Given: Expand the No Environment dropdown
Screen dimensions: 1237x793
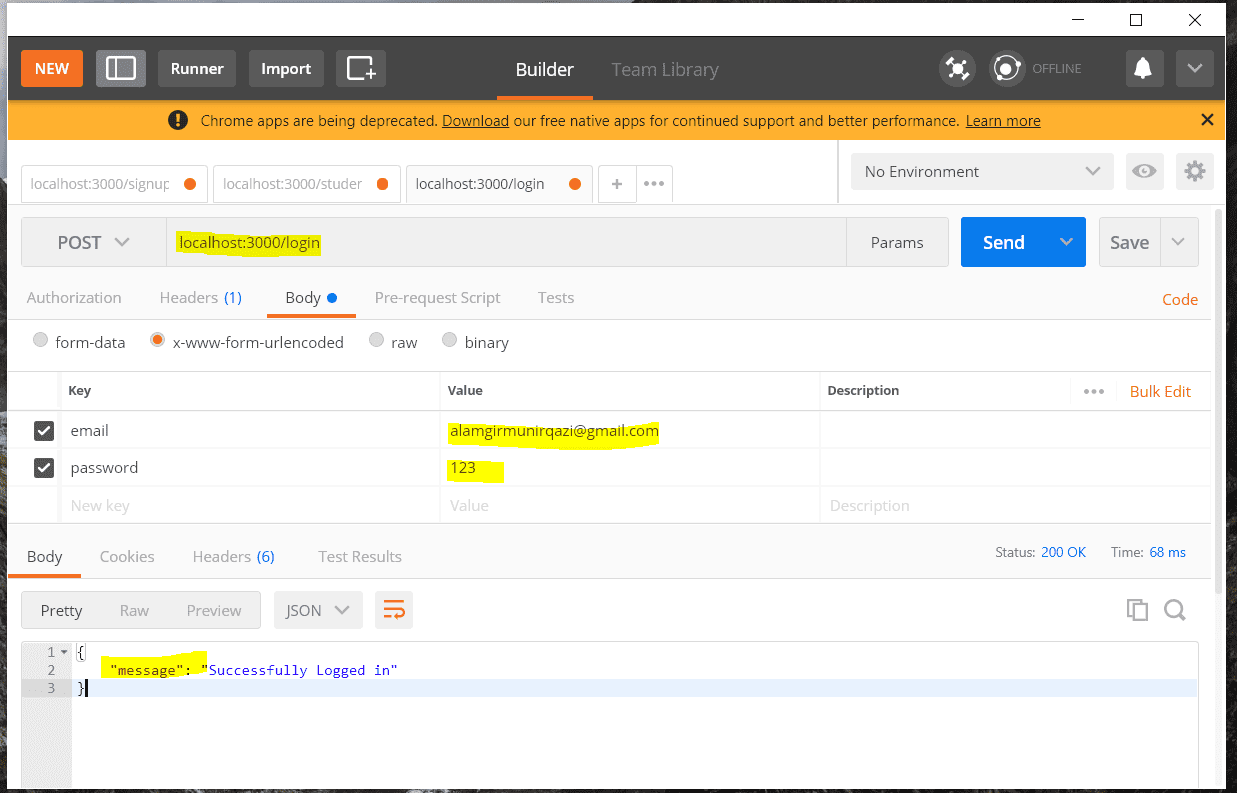Looking at the screenshot, I should pos(982,171).
